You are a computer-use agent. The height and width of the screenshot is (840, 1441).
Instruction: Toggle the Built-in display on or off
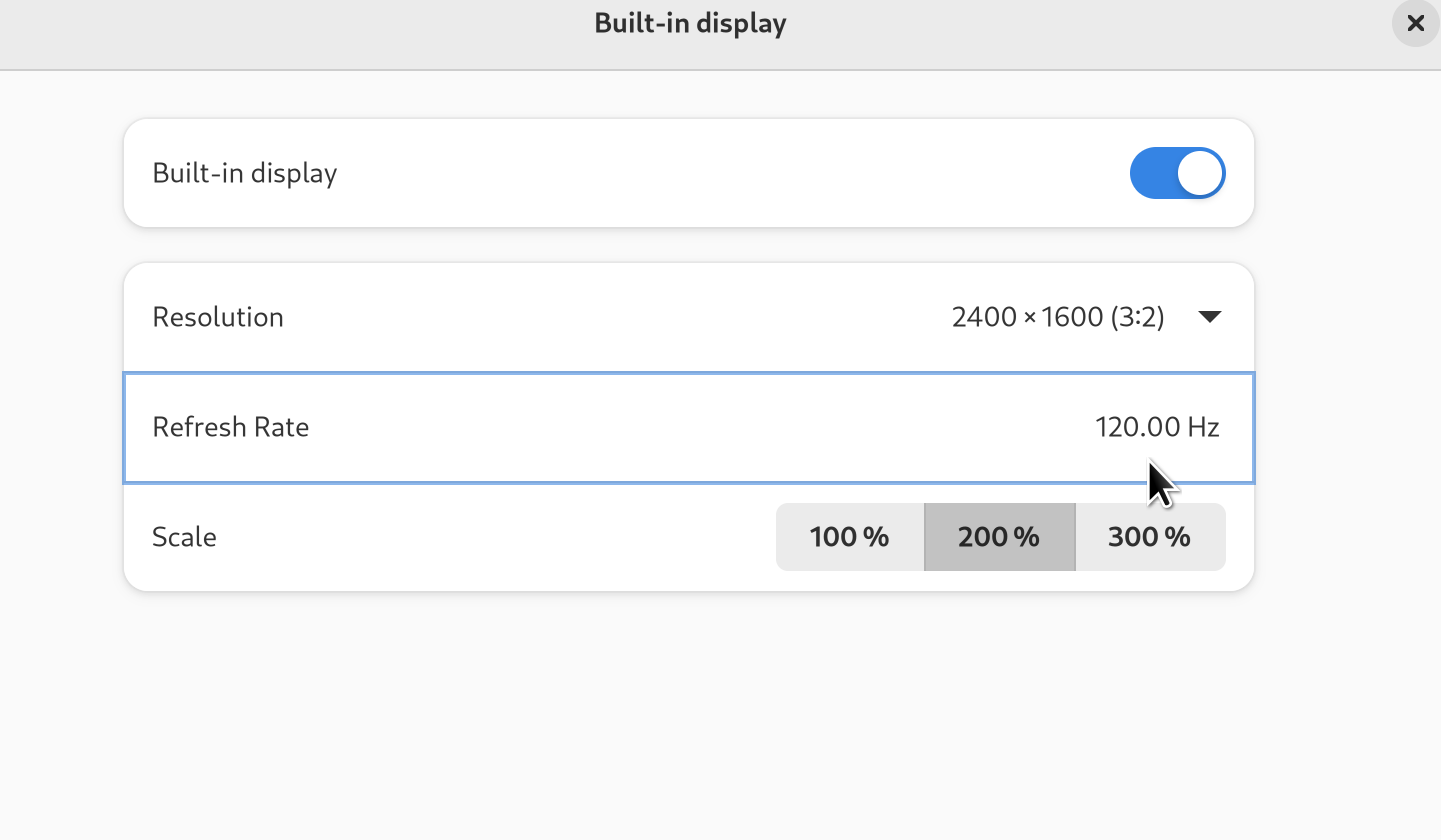point(1177,173)
